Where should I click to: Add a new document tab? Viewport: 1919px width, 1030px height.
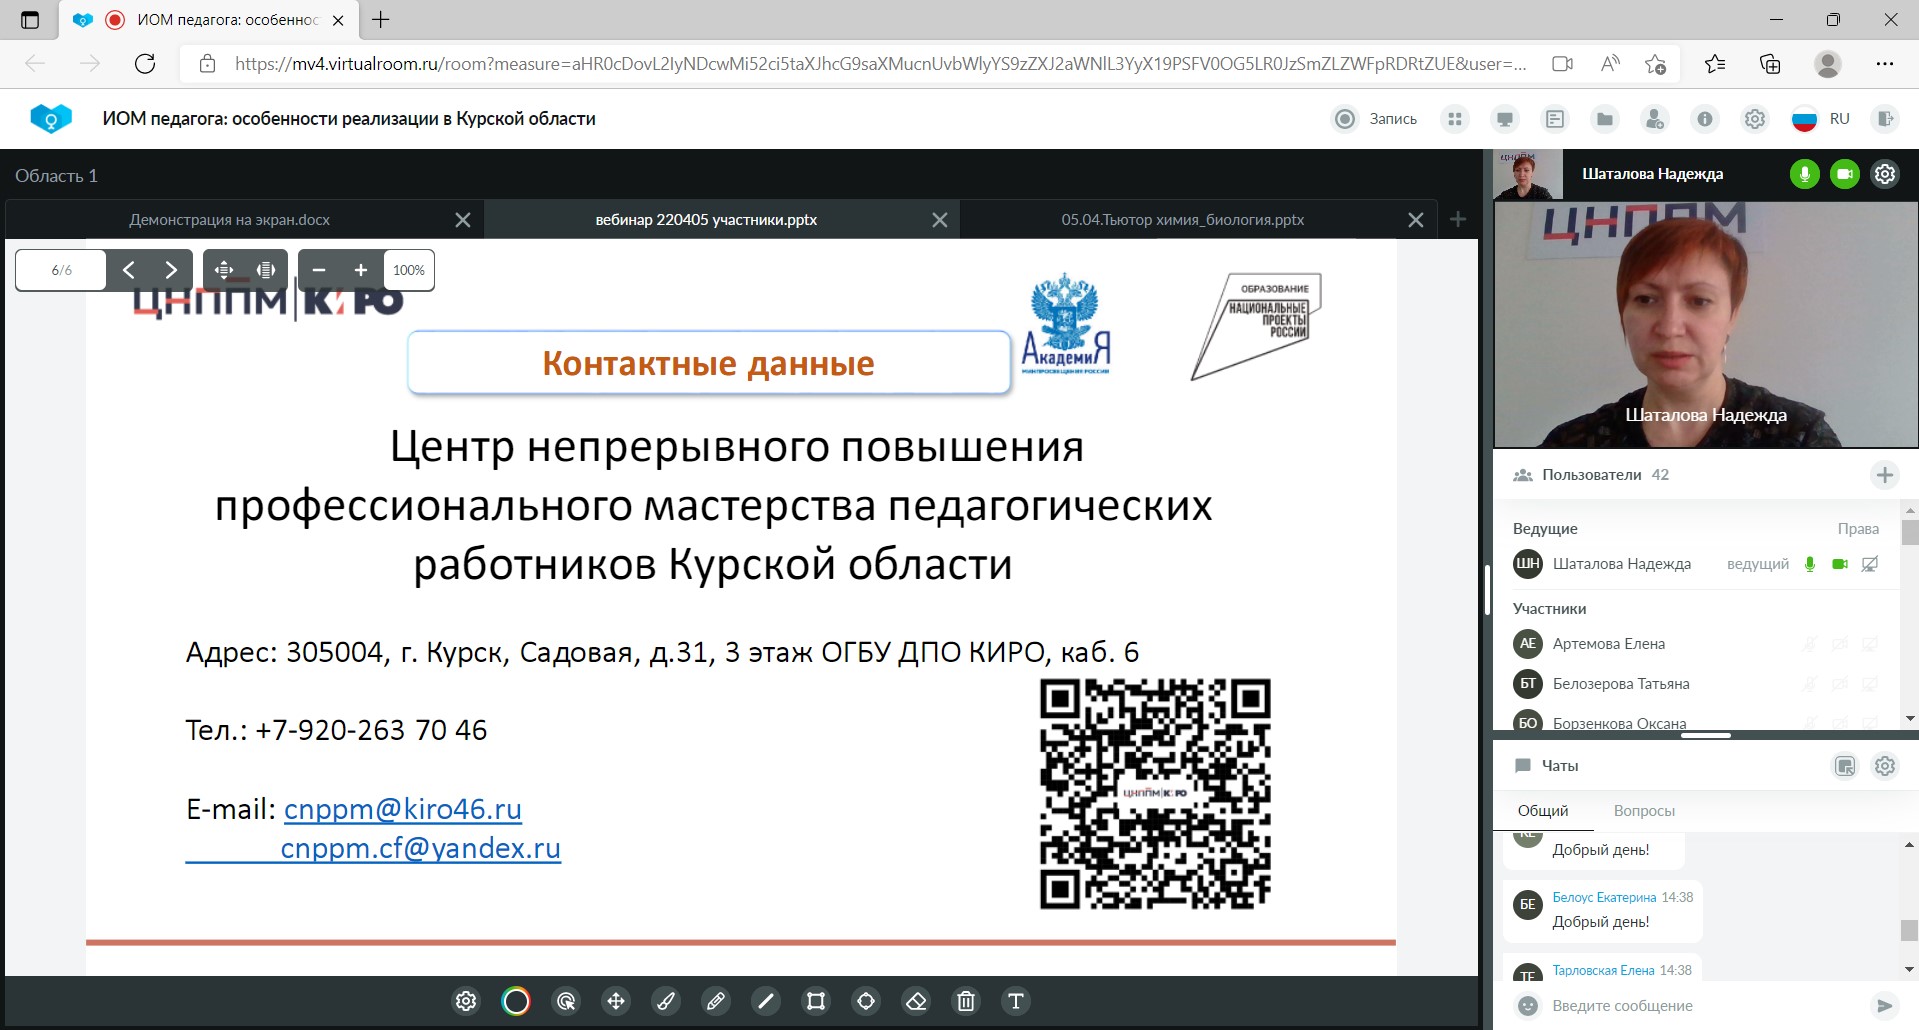[1458, 220]
